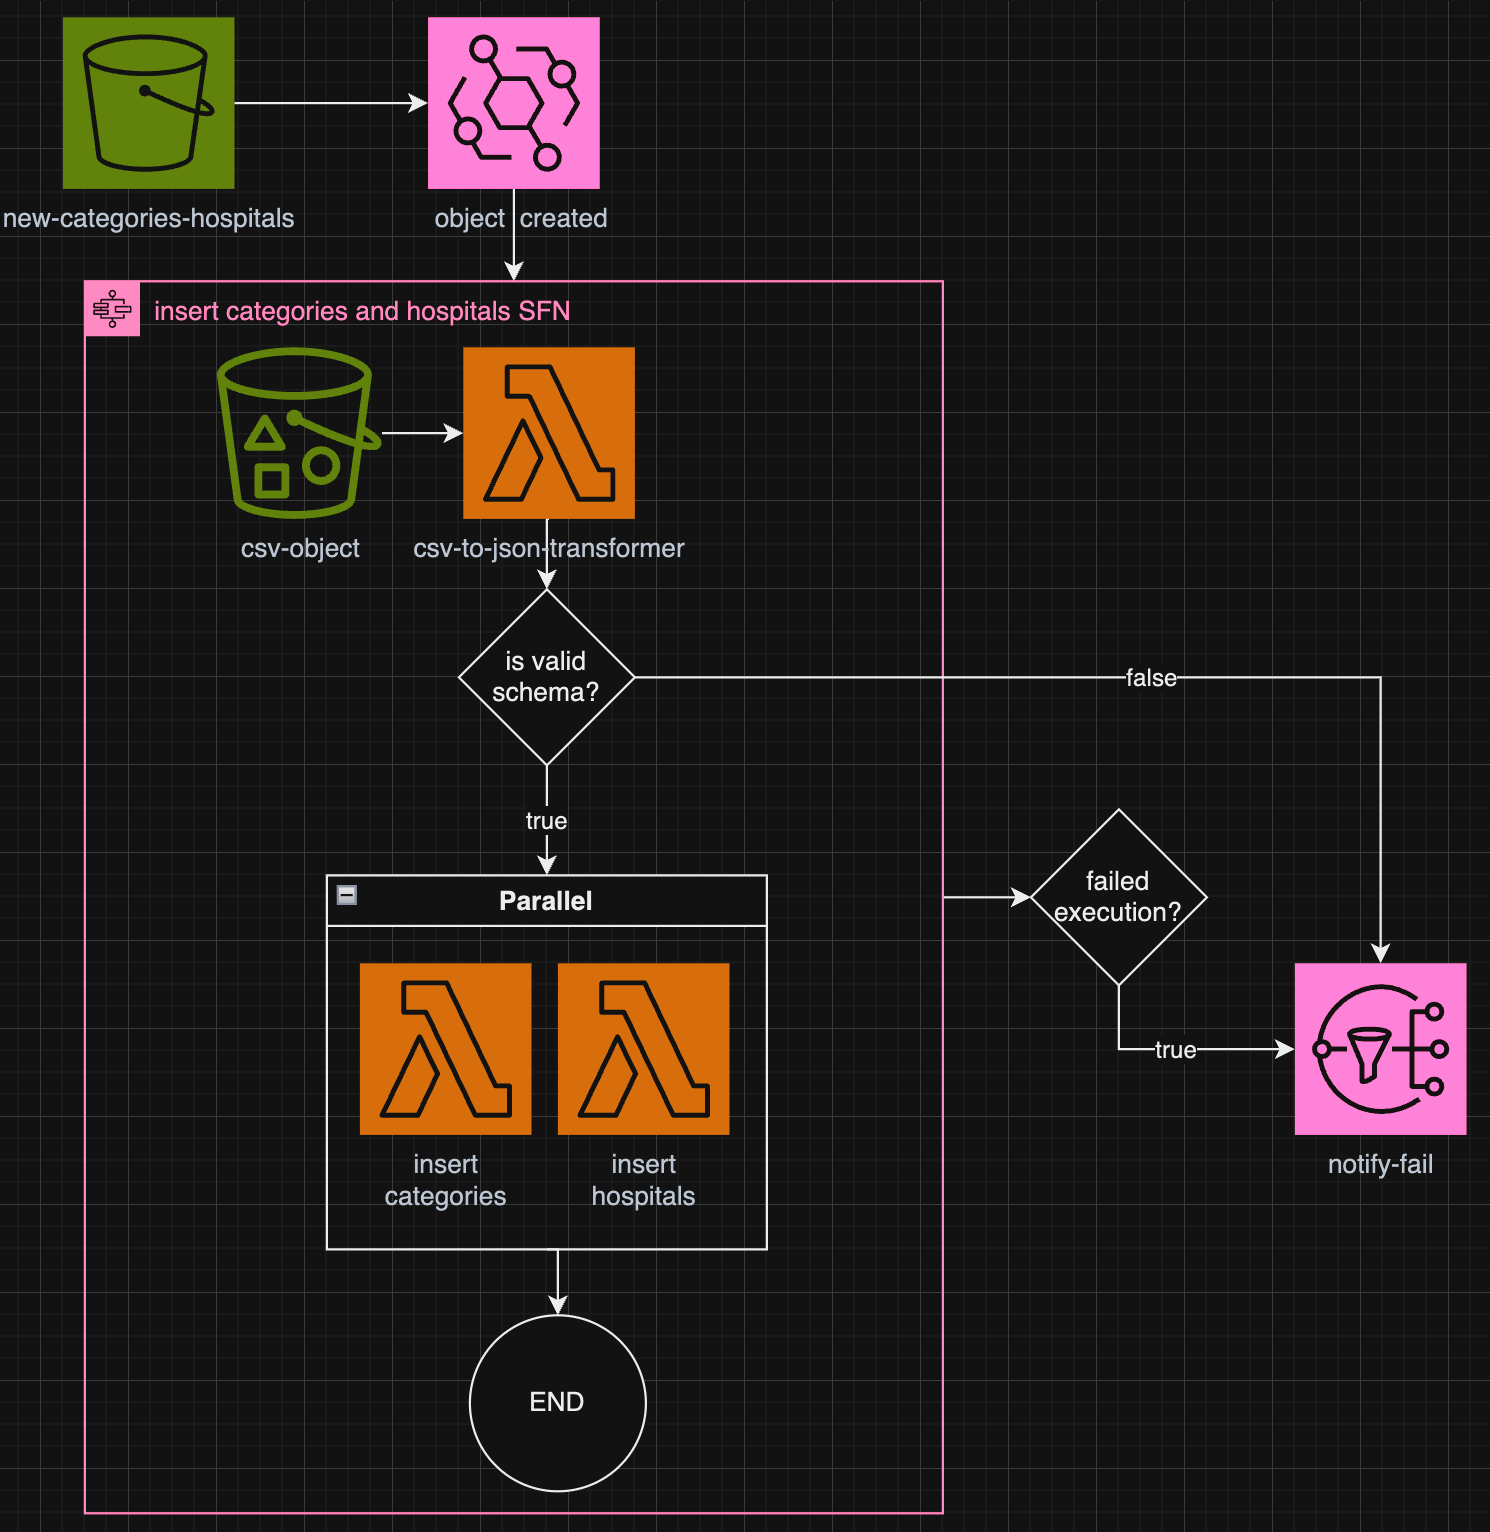This screenshot has height=1532, width=1490.
Task: Select the 'true' label below schema diamond
Action: 546,821
